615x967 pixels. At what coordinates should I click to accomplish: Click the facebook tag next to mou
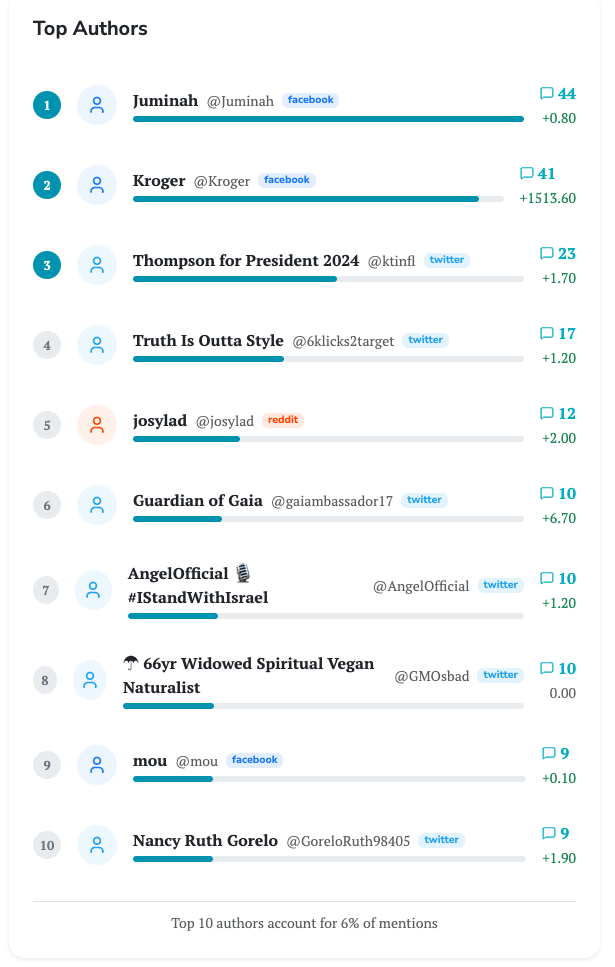pyautogui.click(x=254, y=760)
